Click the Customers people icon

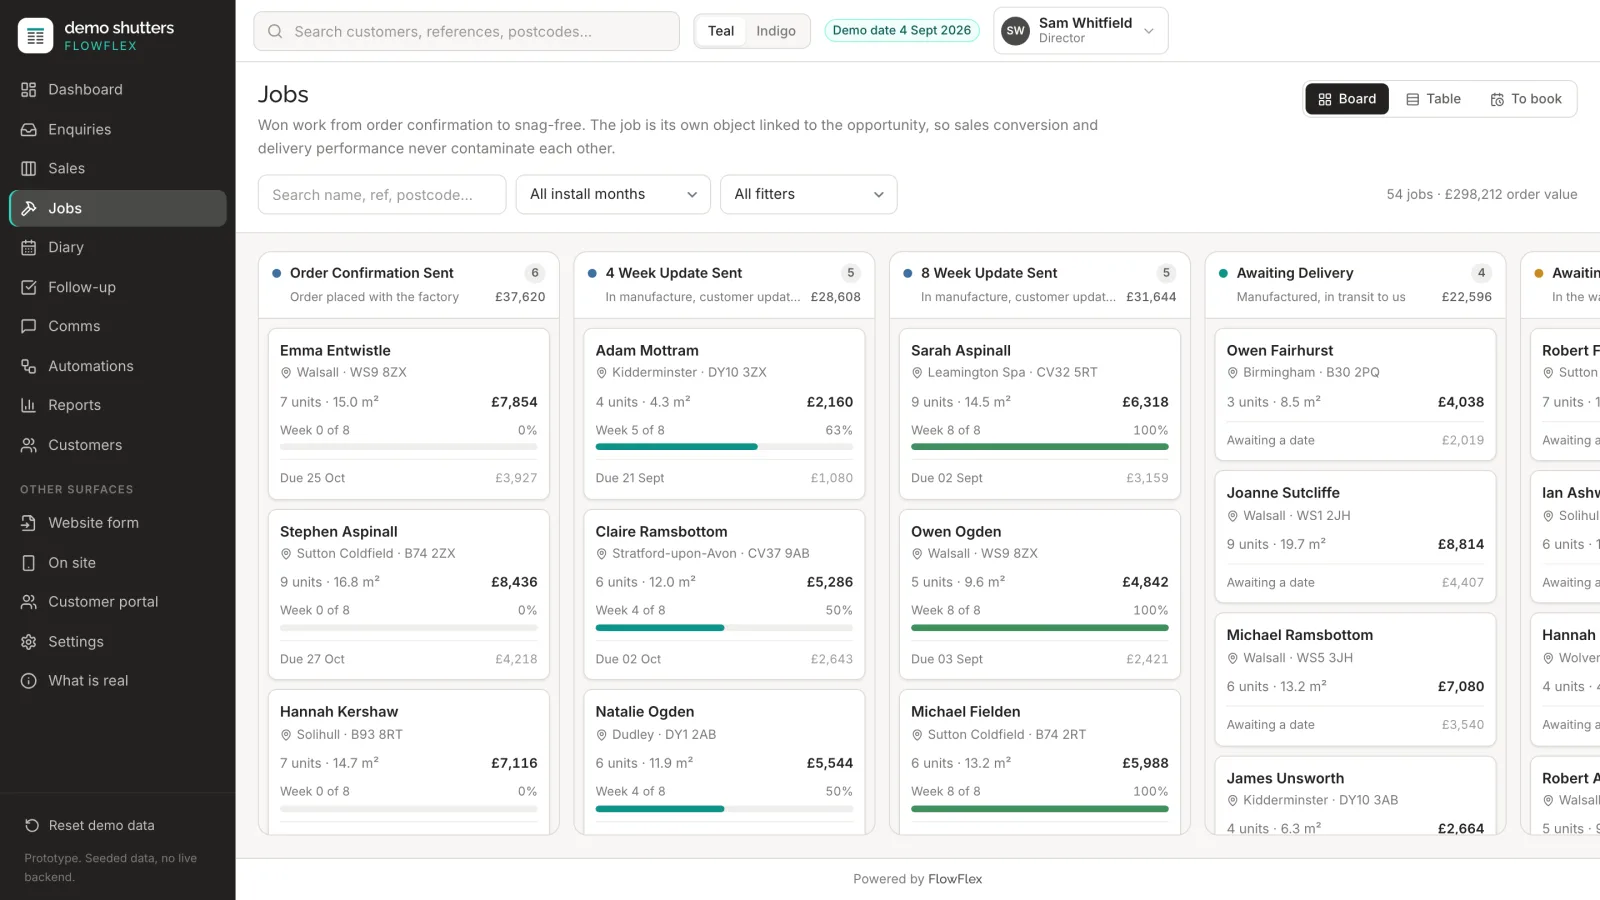(x=29, y=445)
